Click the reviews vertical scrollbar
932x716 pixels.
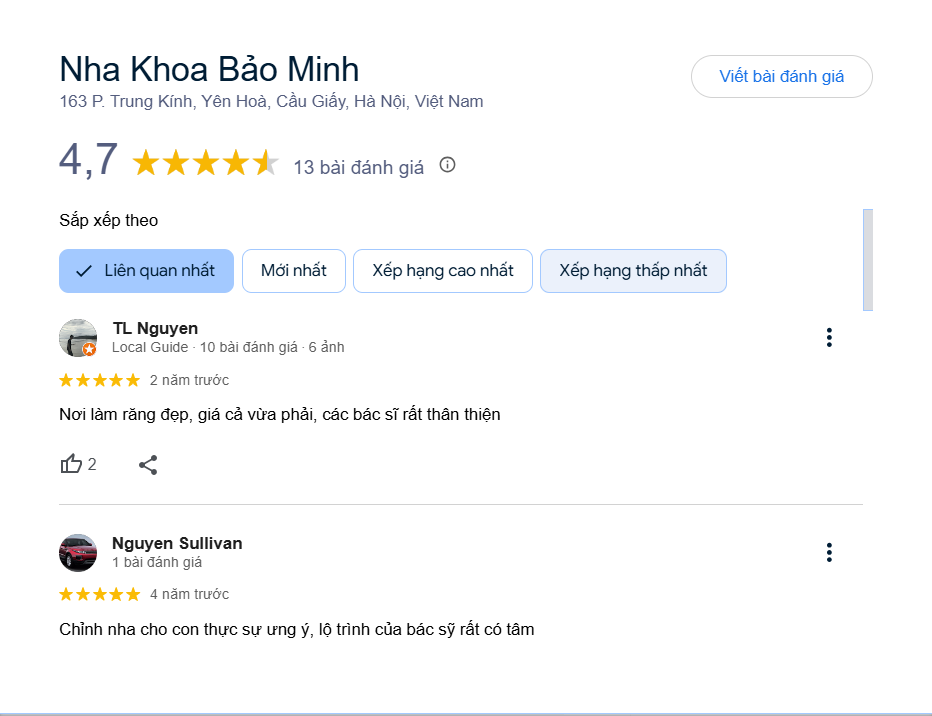click(867, 259)
